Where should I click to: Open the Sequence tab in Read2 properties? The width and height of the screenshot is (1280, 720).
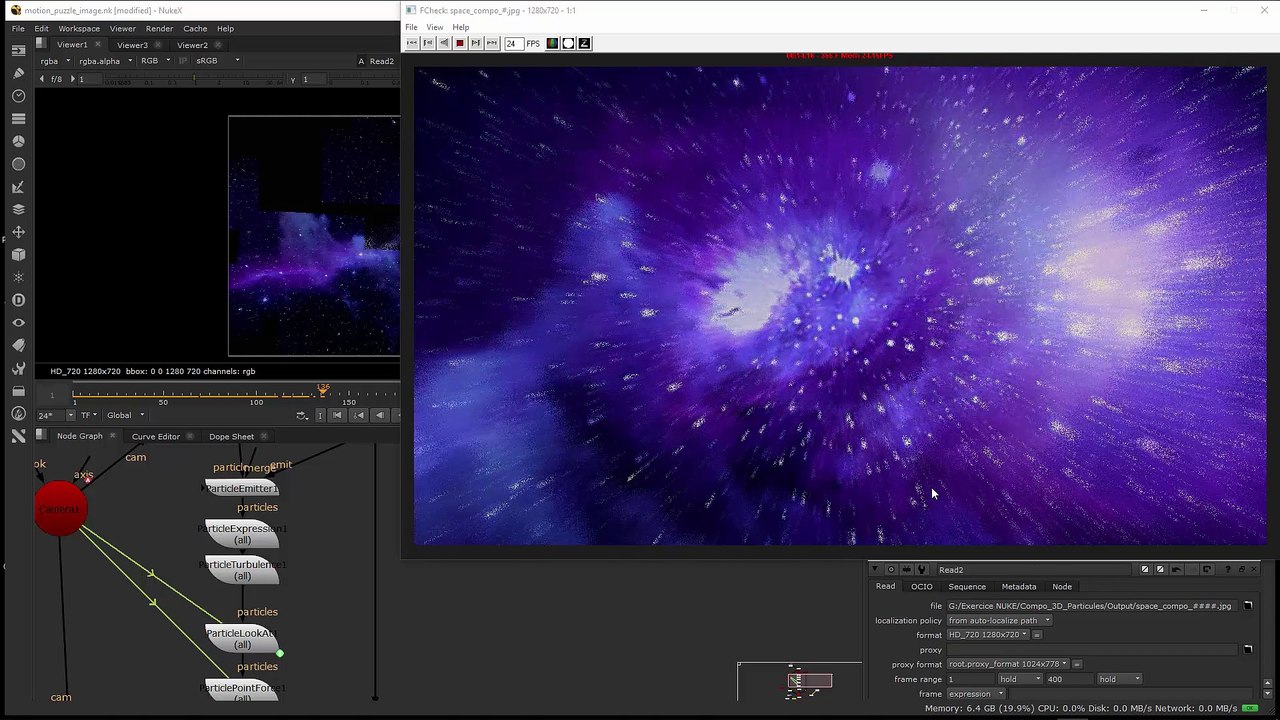[x=967, y=587]
